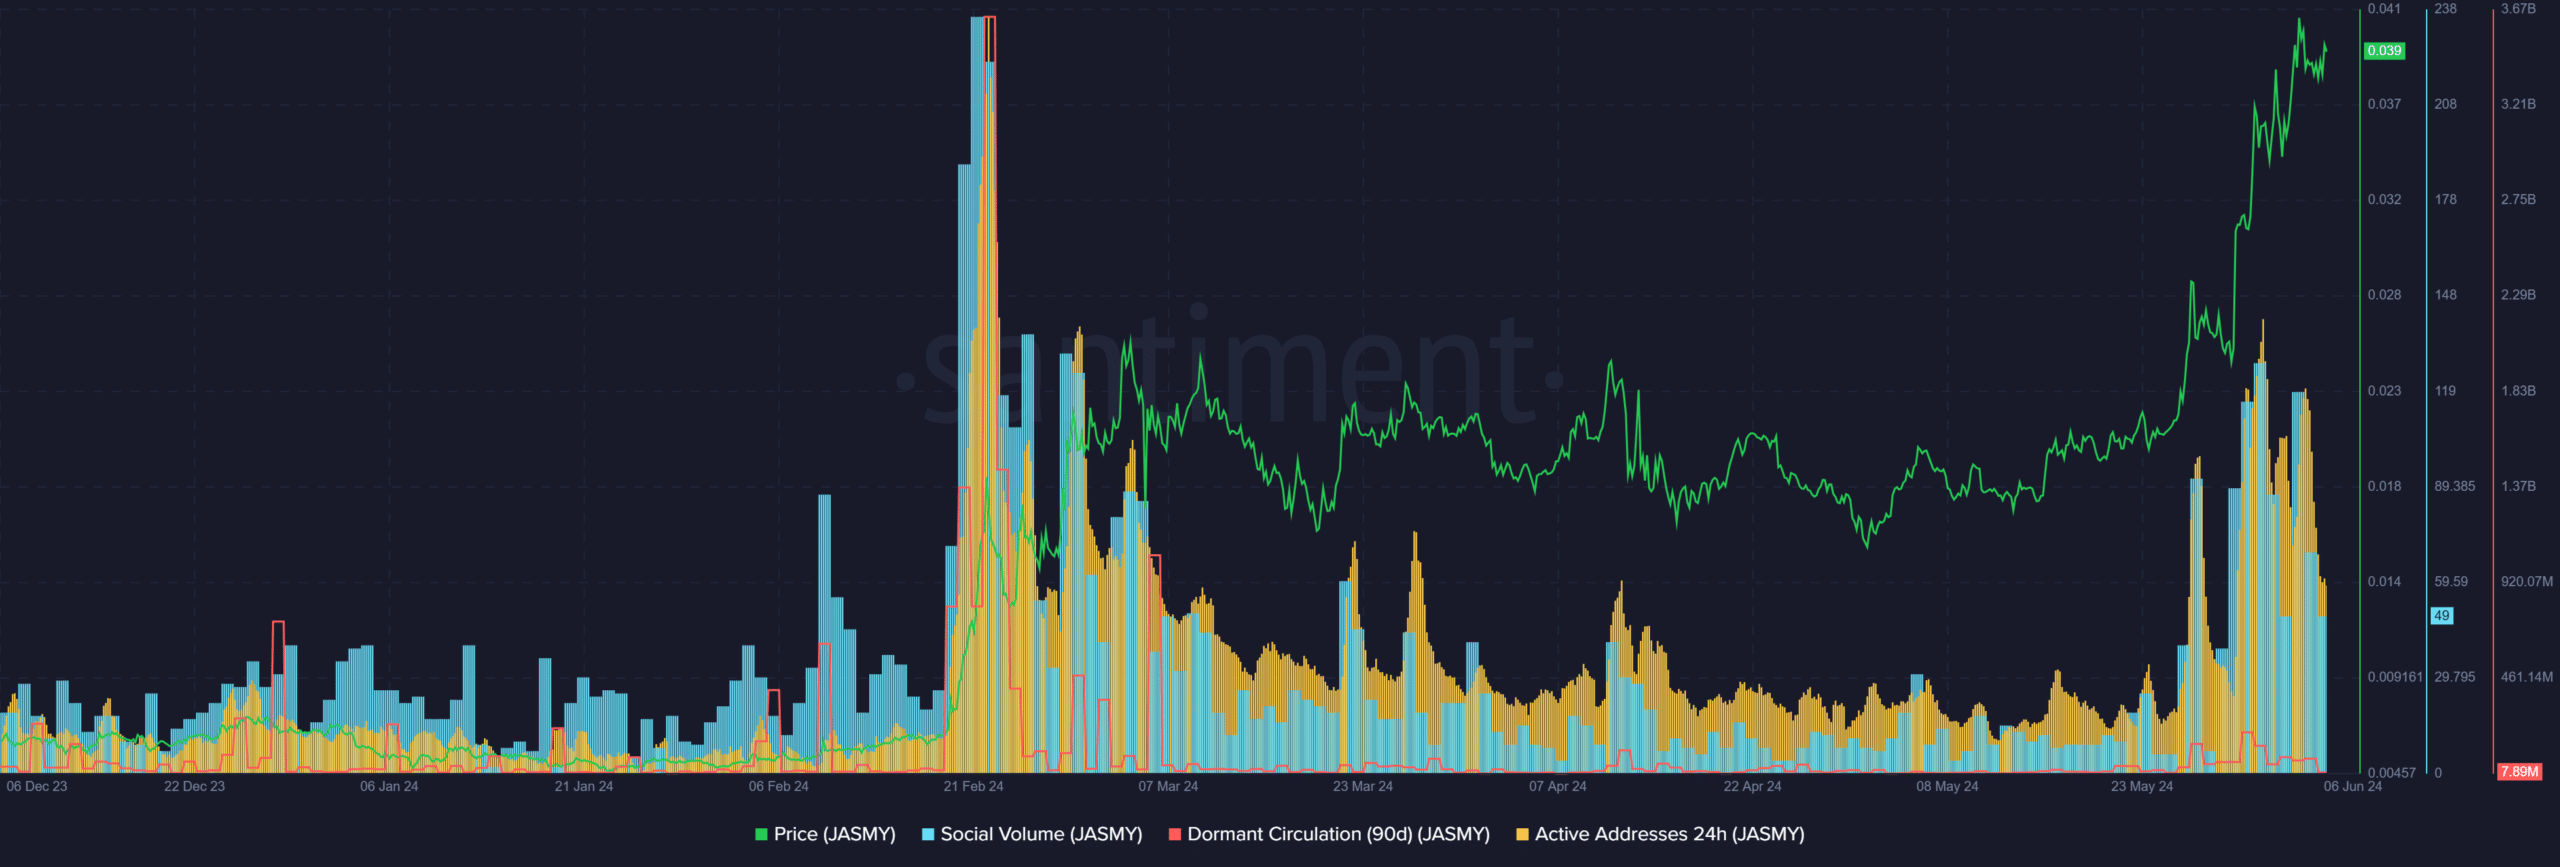The image size is (2560, 867).
Task: Select the 23 Mar 24 date label
Action: [1363, 787]
